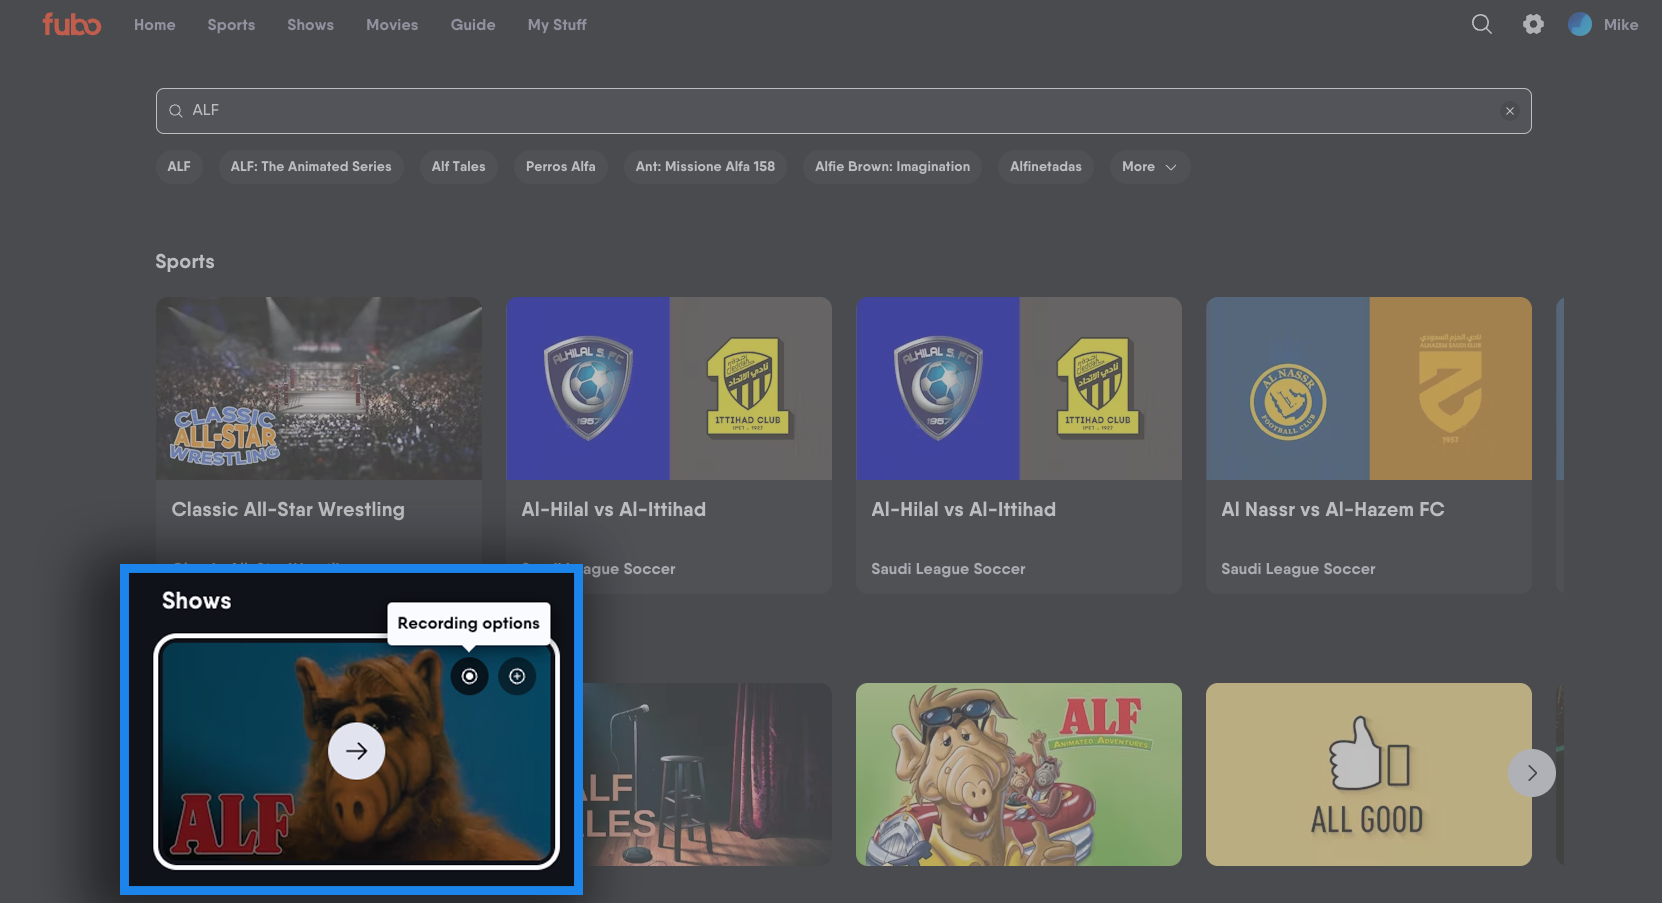The height and width of the screenshot is (903, 1662).
Task: Click inside the ALF search field
Action: coord(843,111)
